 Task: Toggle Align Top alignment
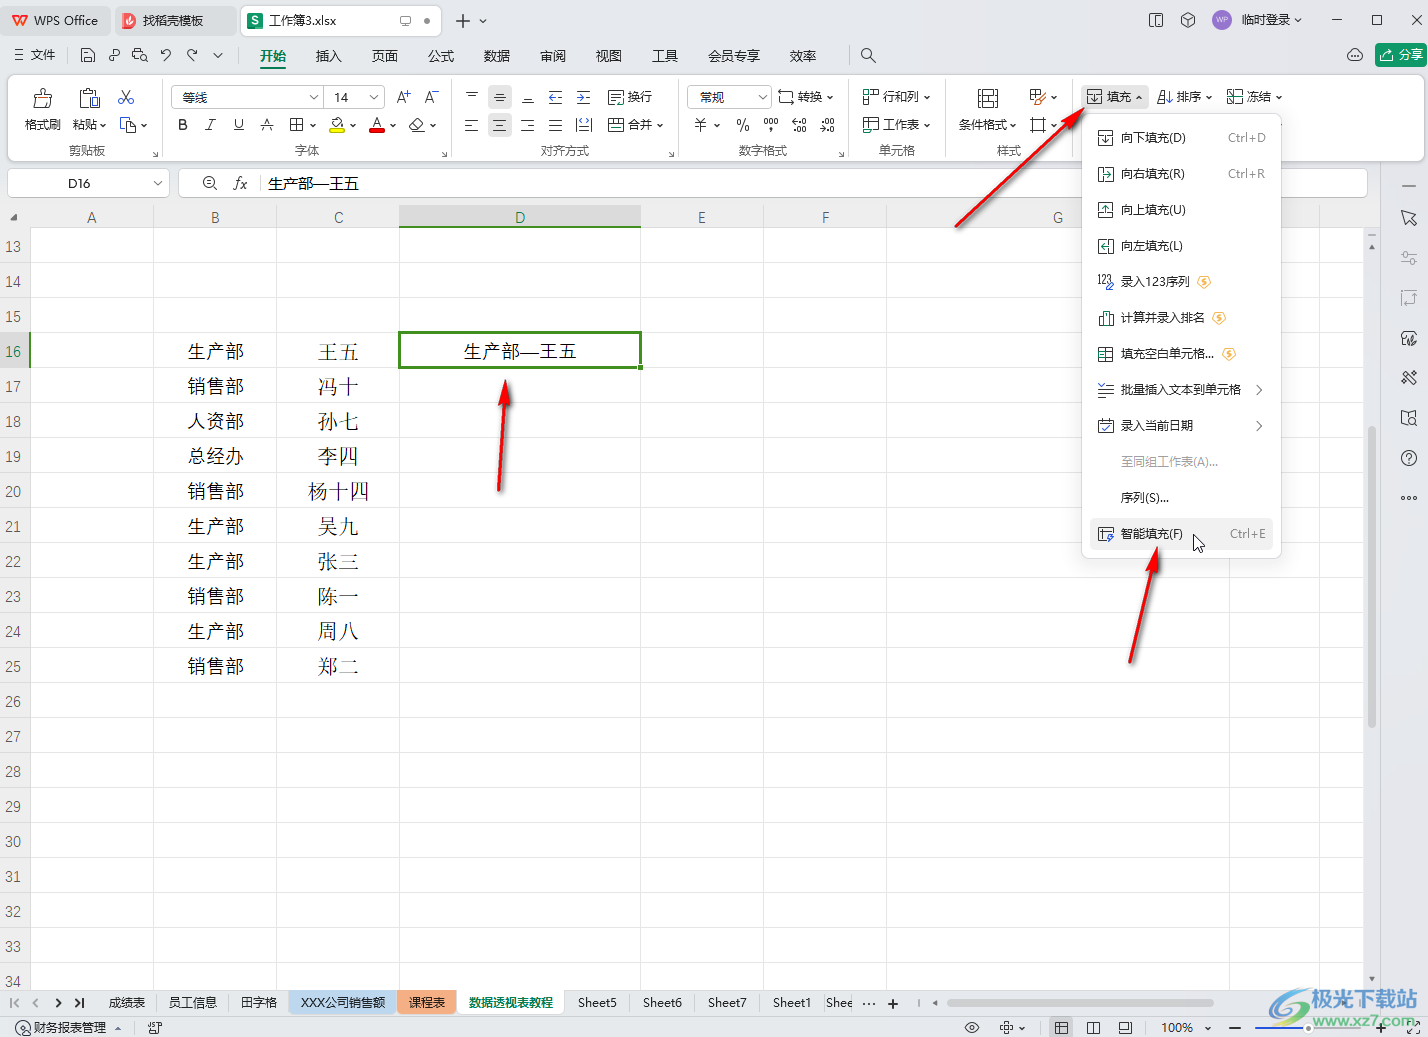coord(471,97)
